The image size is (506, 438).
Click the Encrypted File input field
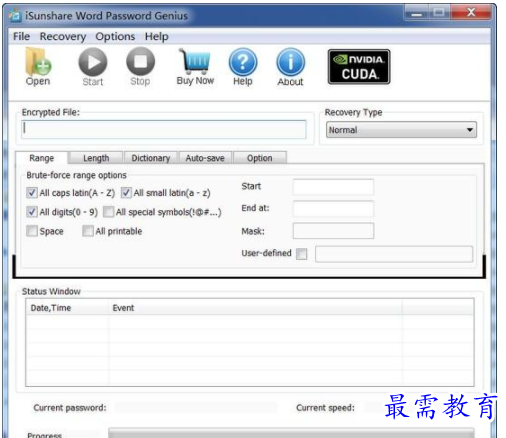(x=164, y=129)
